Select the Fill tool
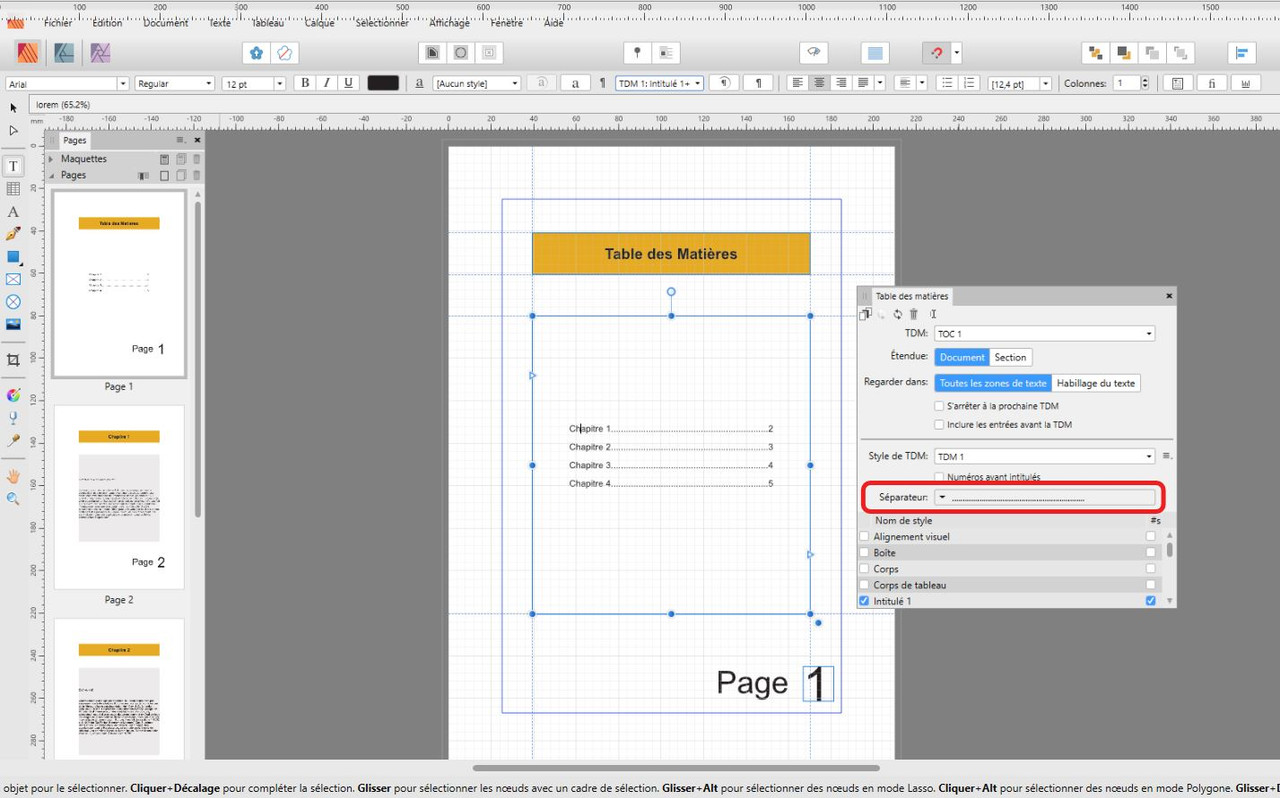The width and height of the screenshot is (1280, 798). click(13, 395)
